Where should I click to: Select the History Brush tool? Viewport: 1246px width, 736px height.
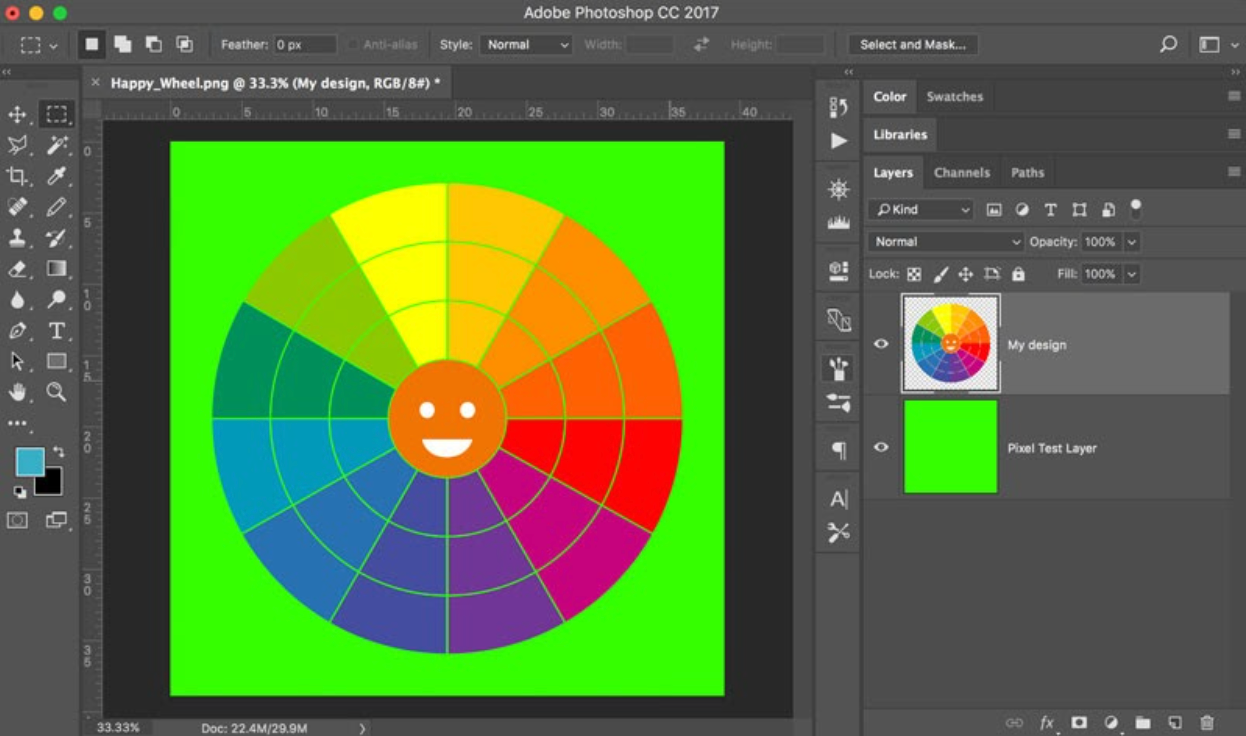pos(57,238)
